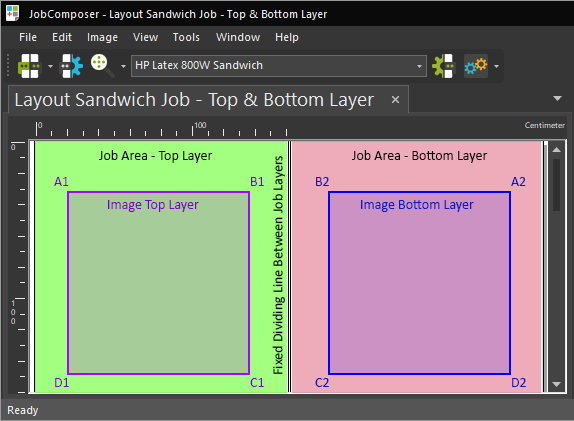Select the Image Bottom Layer rectangle
Viewport: 574px width, 421px height.
pos(420,283)
